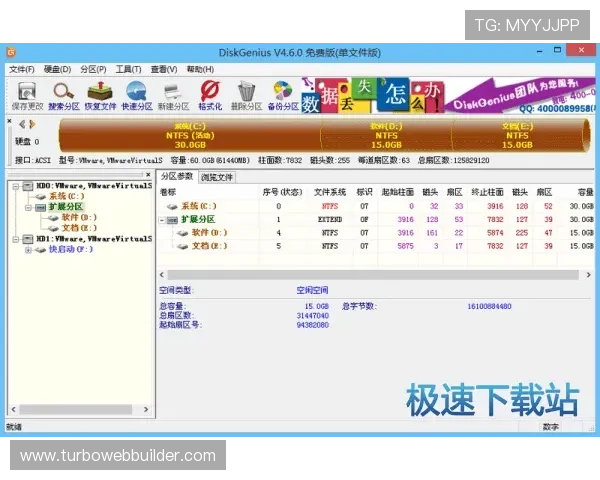Go to previous disk with left arrow
The height and width of the screenshot is (480, 600).
click(22, 124)
